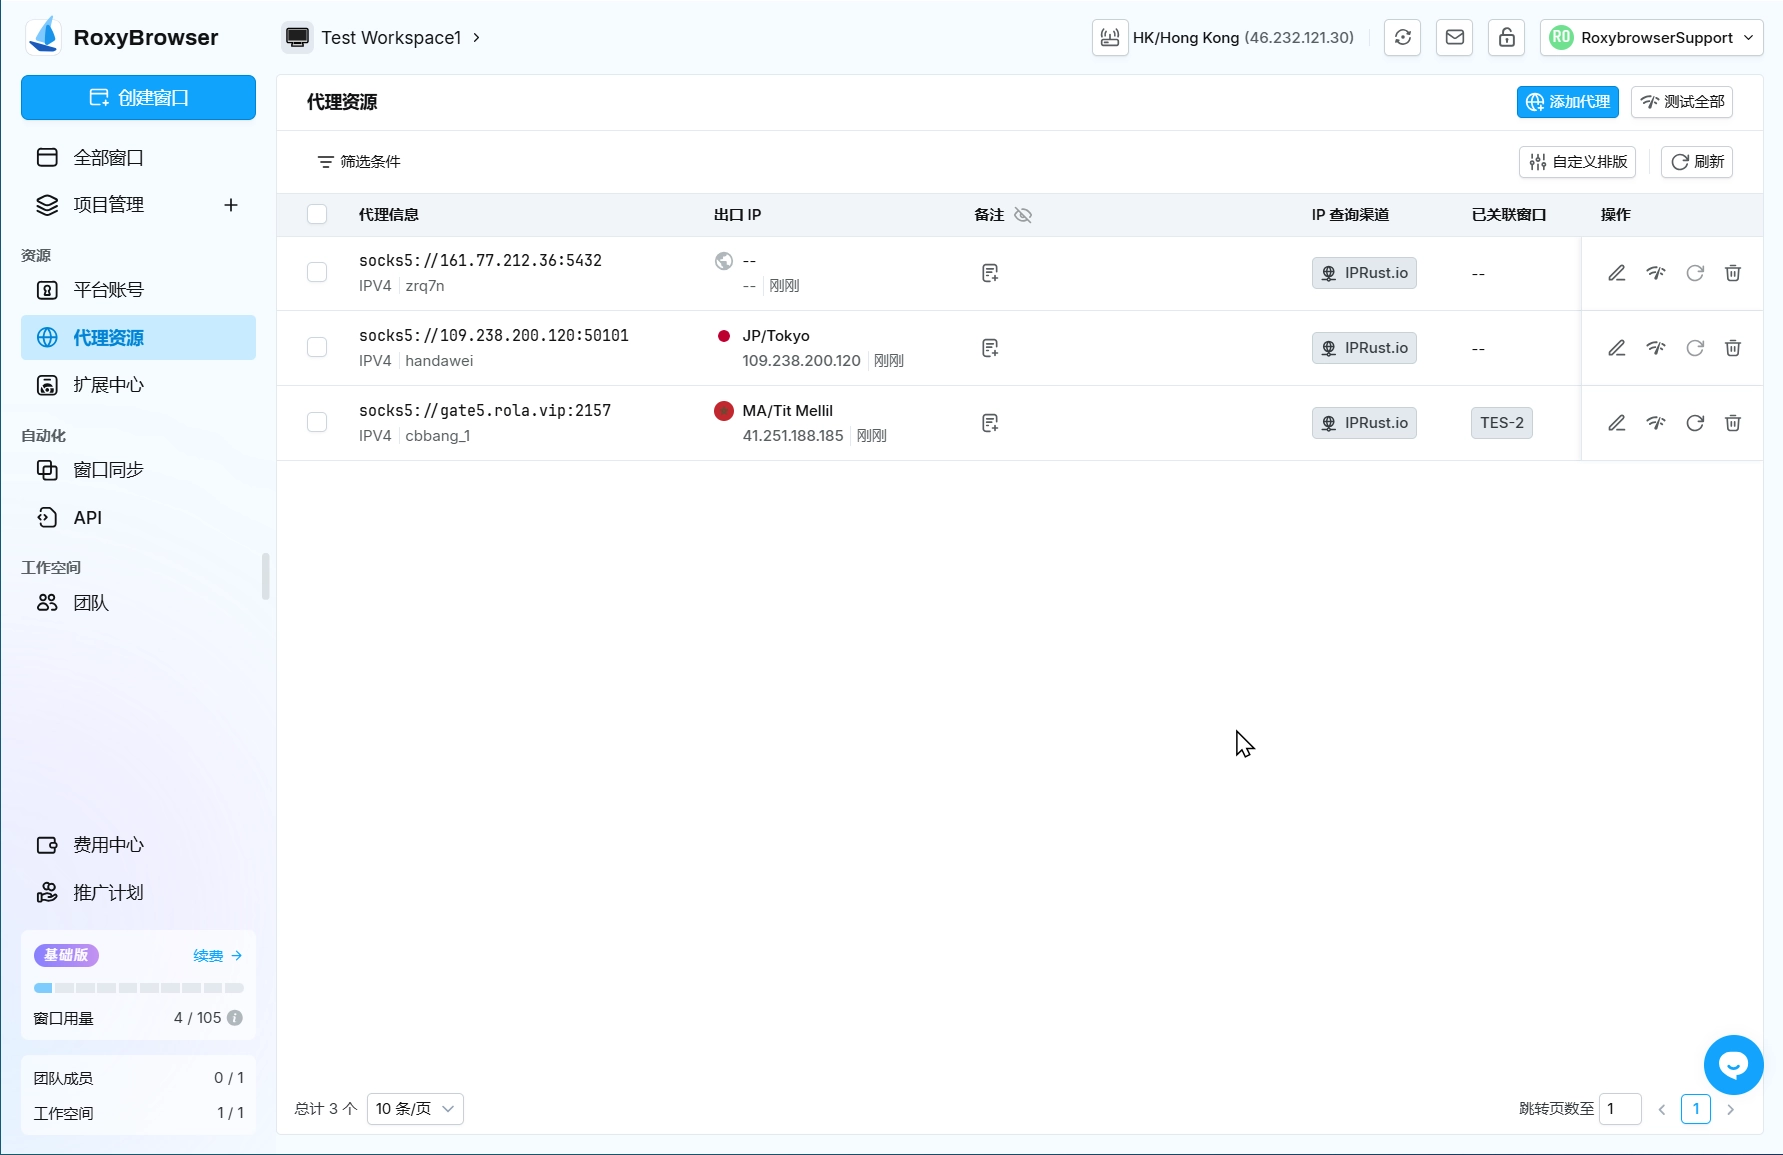Open 窗口同步 from the sidebar
The width and height of the screenshot is (1783, 1155).
pyautogui.click(x=108, y=470)
